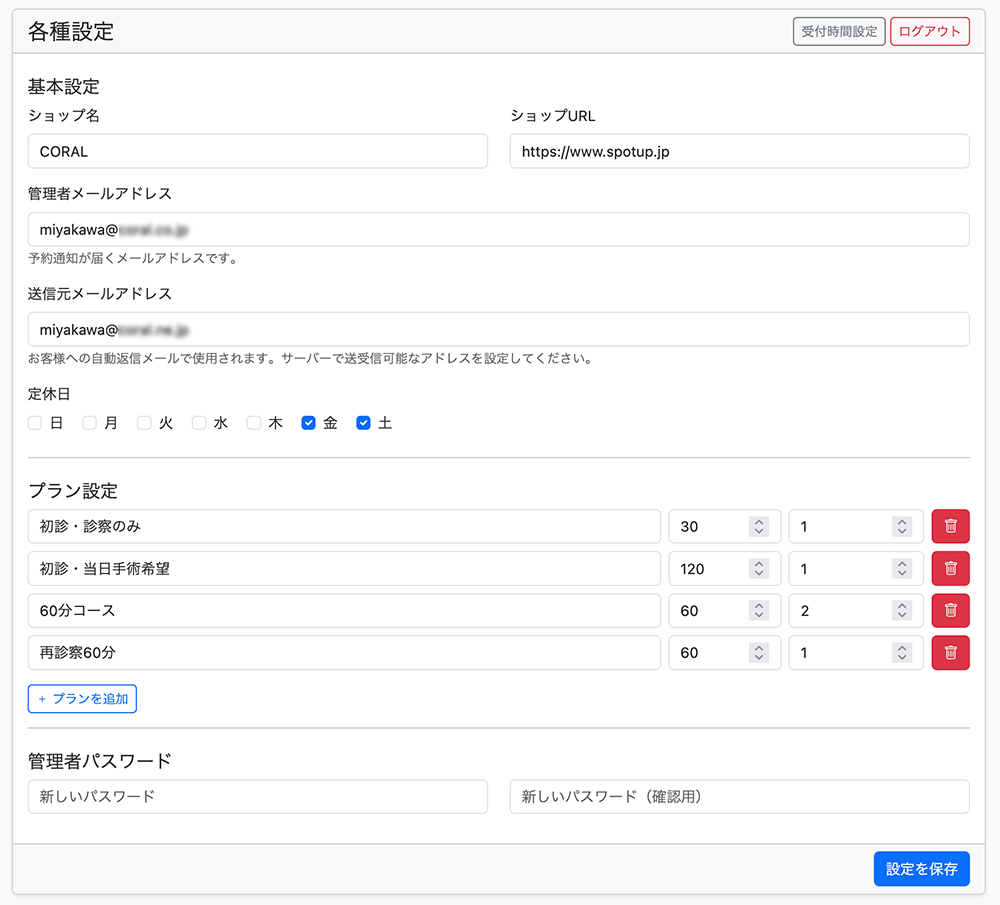Toggle the 金 closed-day checkbox
This screenshot has height=905, width=1000.
click(309, 423)
